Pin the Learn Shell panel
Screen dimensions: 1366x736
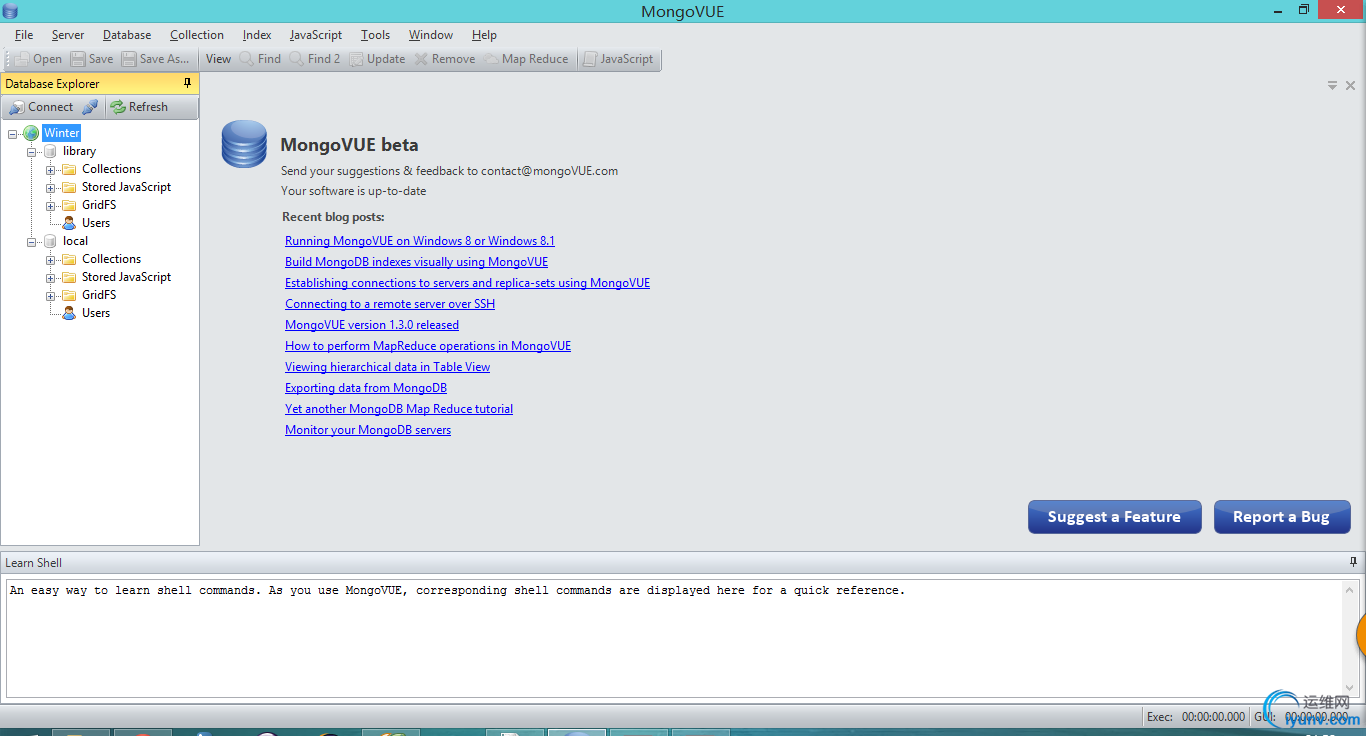click(x=1353, y=562)
